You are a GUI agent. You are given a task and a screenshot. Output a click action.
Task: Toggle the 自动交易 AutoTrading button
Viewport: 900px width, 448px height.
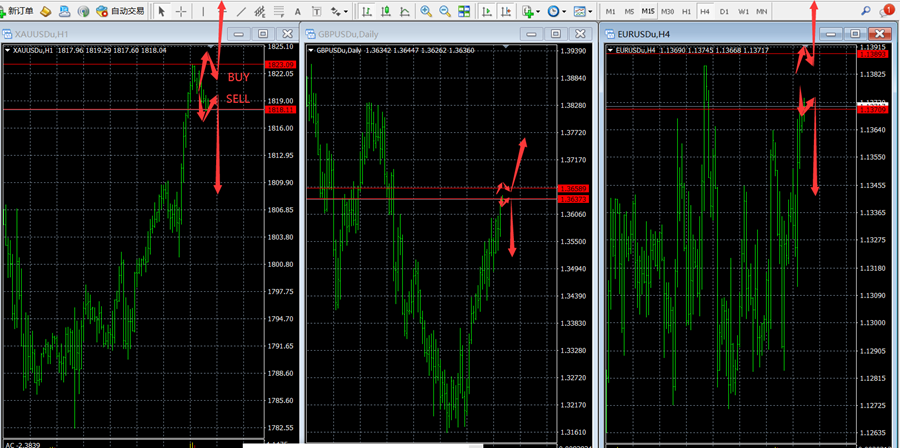tap(118, 11)
